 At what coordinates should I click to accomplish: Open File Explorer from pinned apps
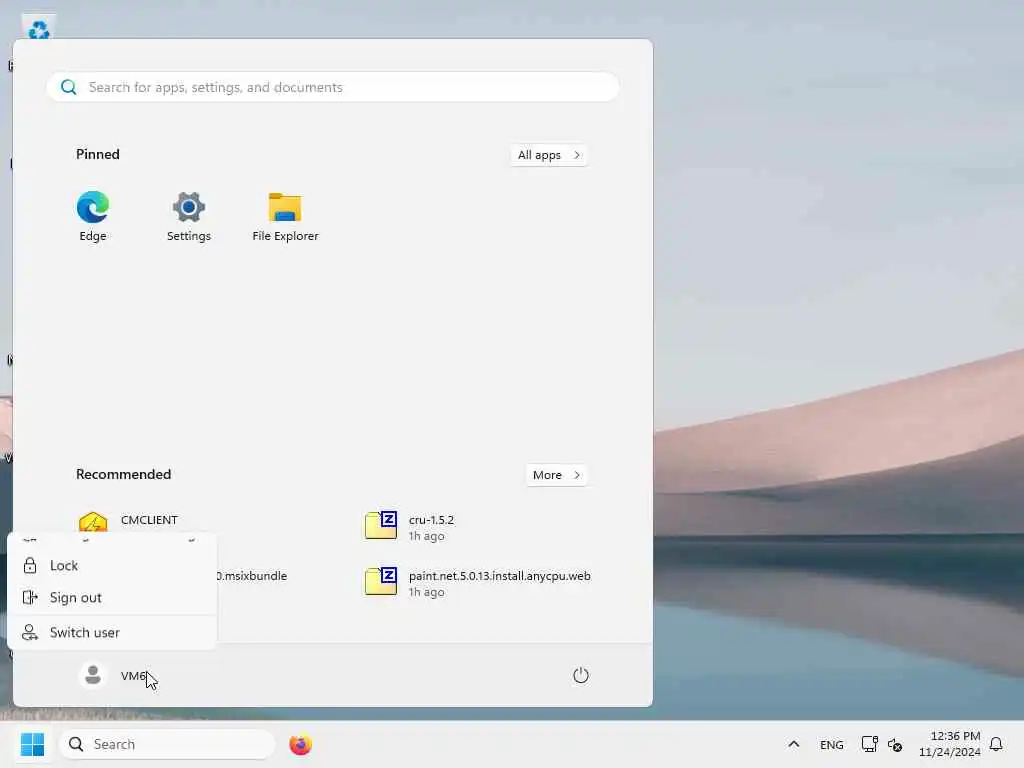click(x=285, y=216)
